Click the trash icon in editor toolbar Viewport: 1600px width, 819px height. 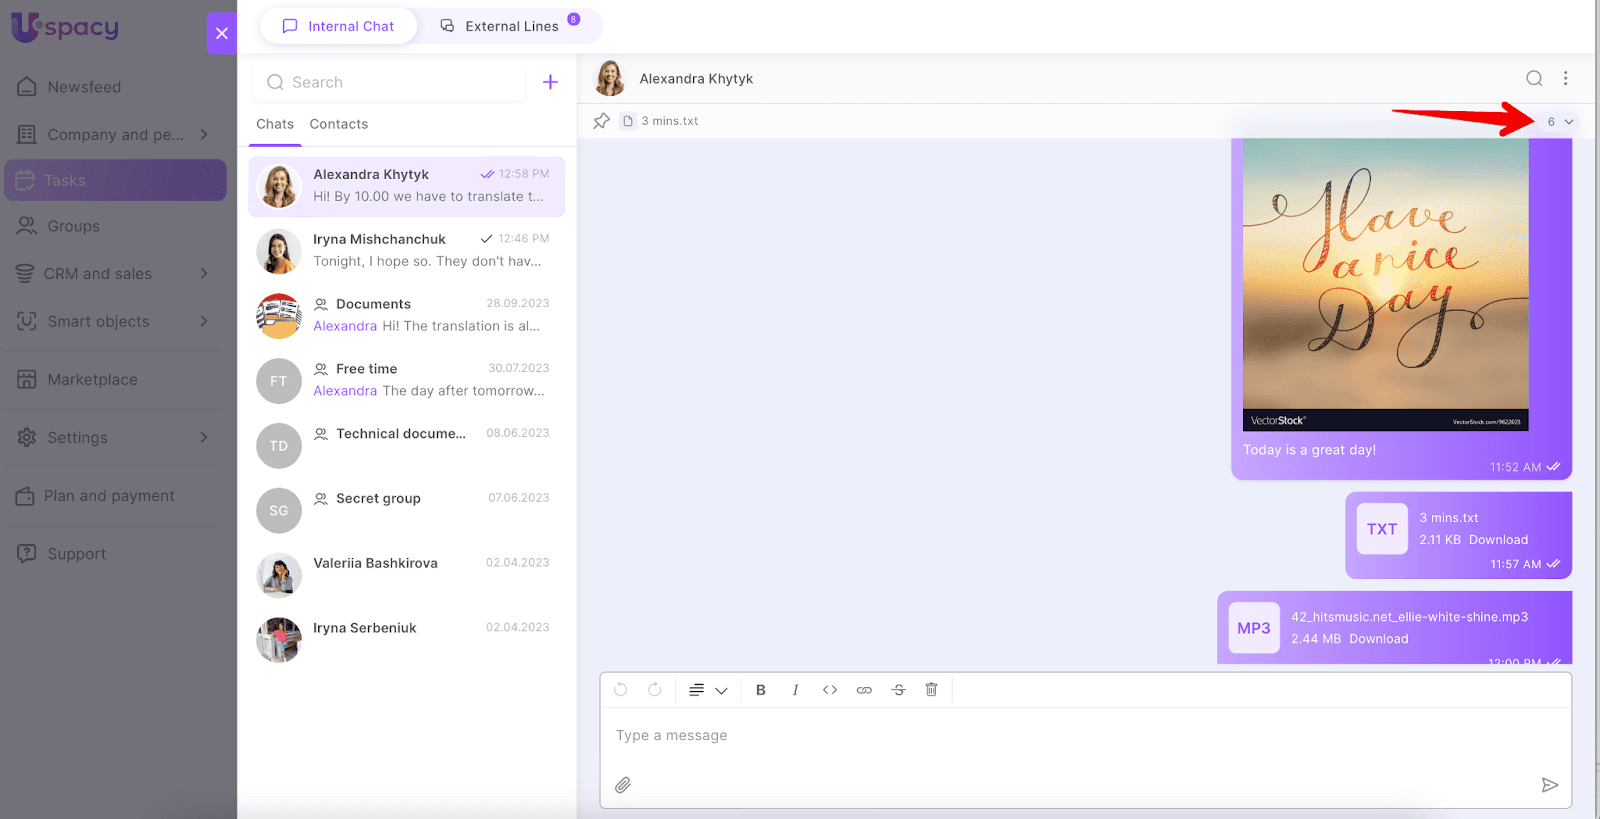click(931, 690)
